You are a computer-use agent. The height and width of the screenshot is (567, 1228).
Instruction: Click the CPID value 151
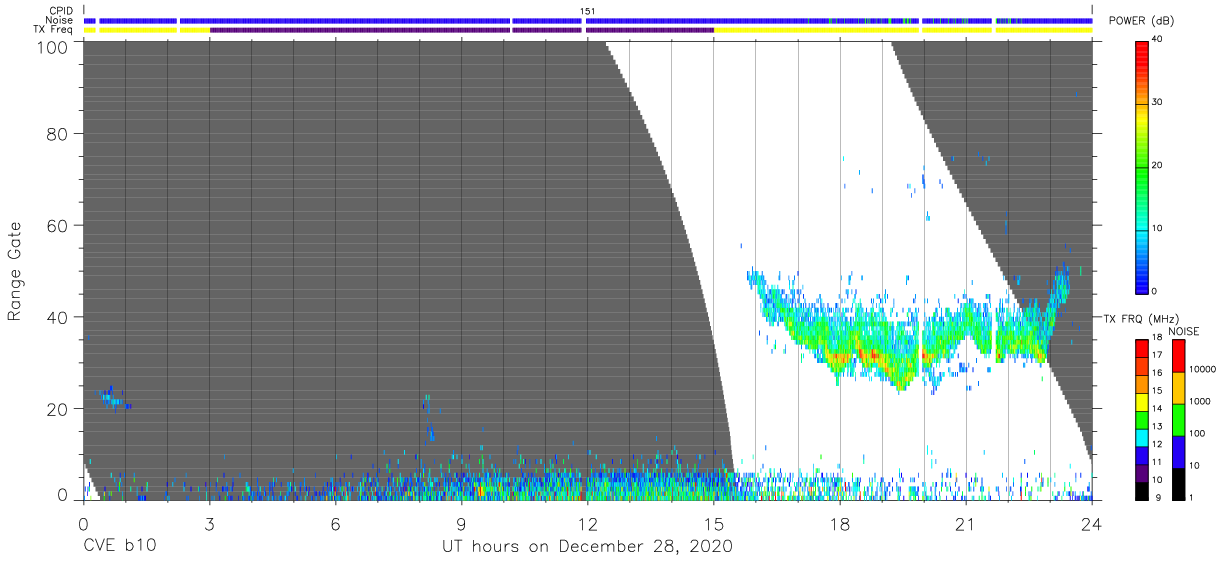coord(588,10)
